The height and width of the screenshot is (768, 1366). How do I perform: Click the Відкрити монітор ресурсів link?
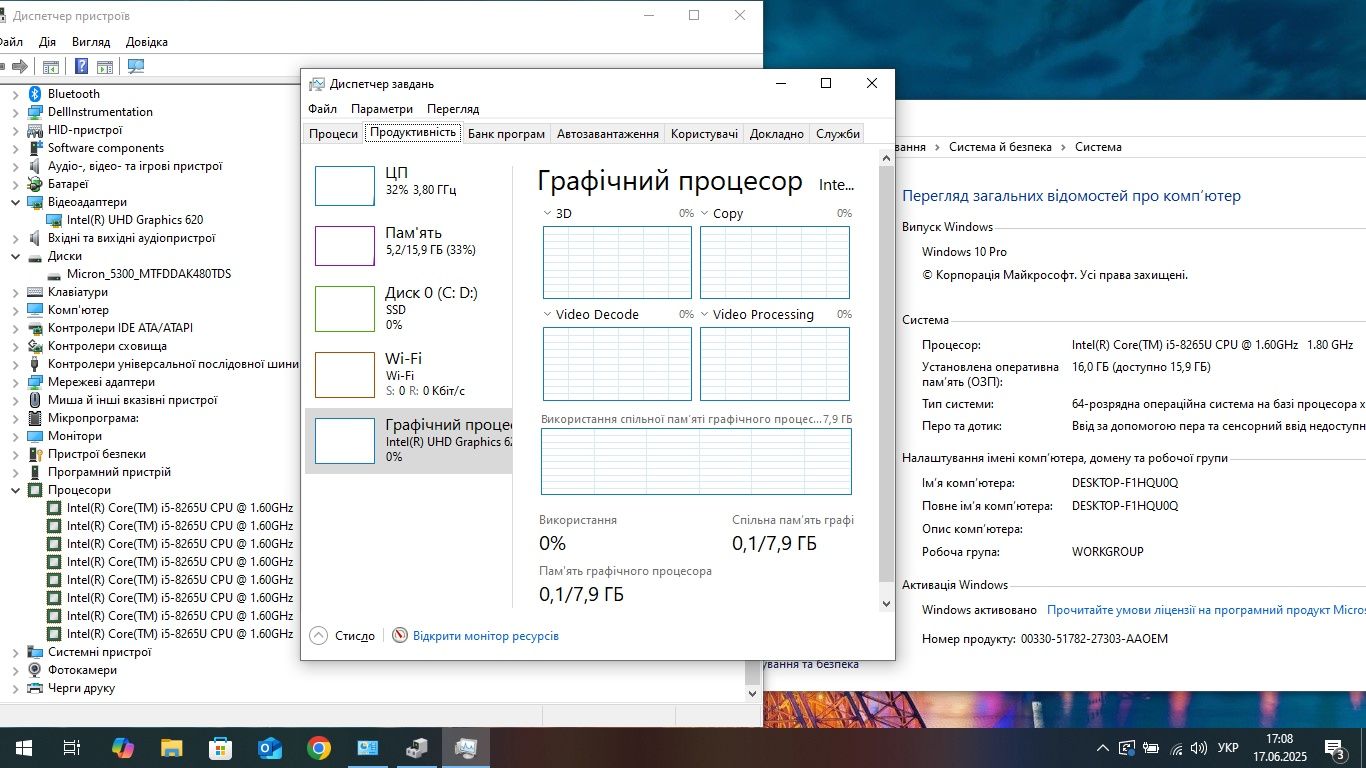(x=485, y=636)
